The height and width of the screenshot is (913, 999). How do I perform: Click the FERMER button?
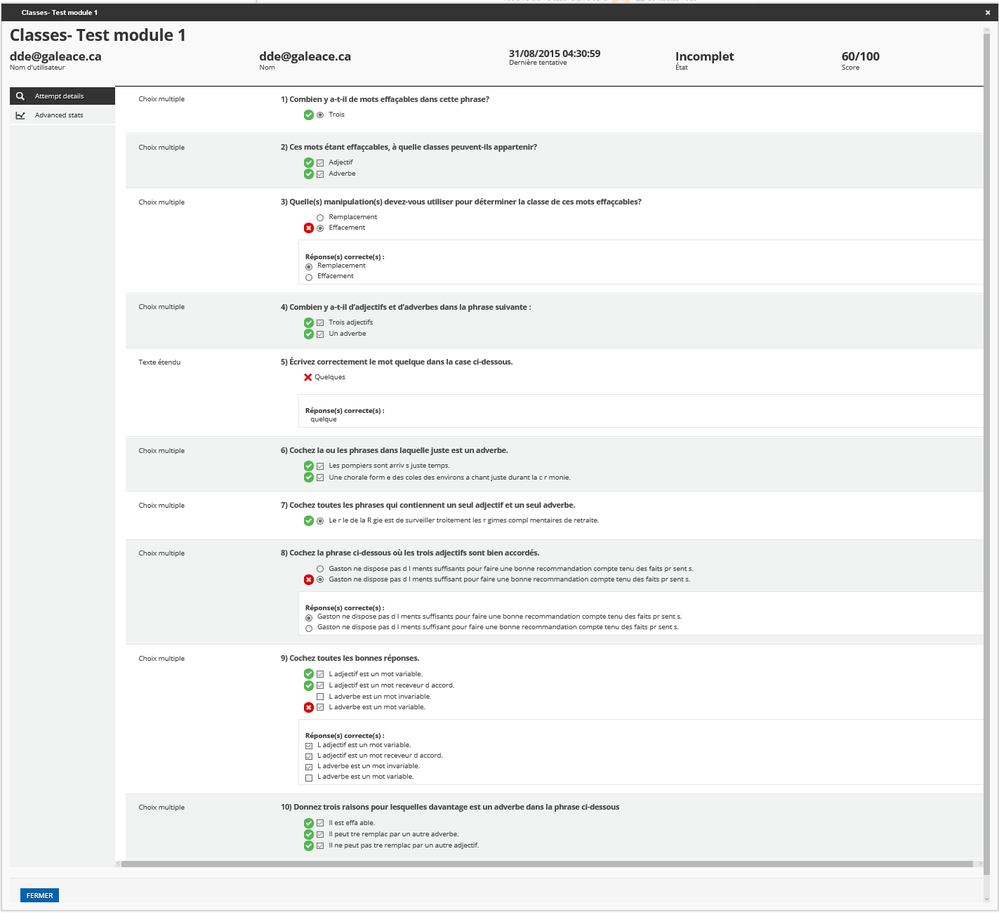click(x=40, y=895)
